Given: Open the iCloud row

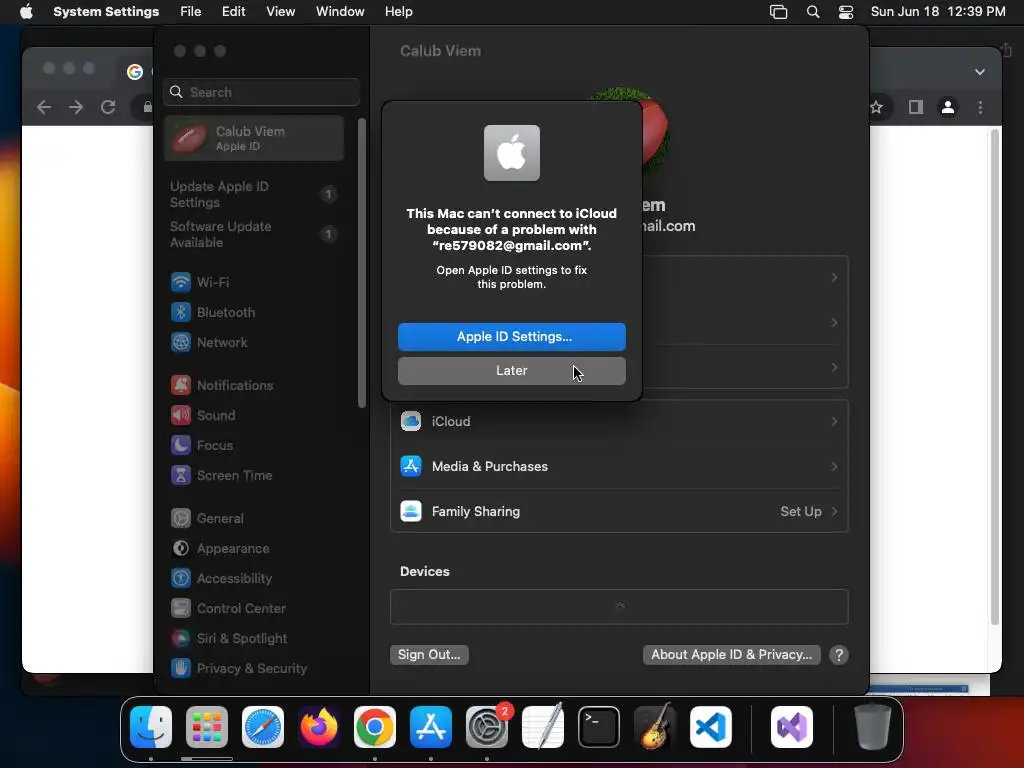Looking at the screenshot, I should click(619, 421).
